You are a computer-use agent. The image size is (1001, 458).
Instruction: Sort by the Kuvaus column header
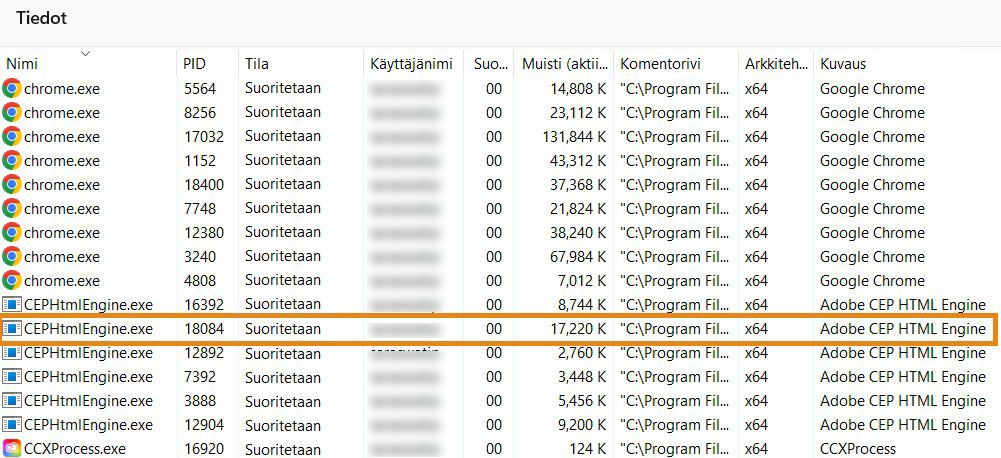coord(843,64)
